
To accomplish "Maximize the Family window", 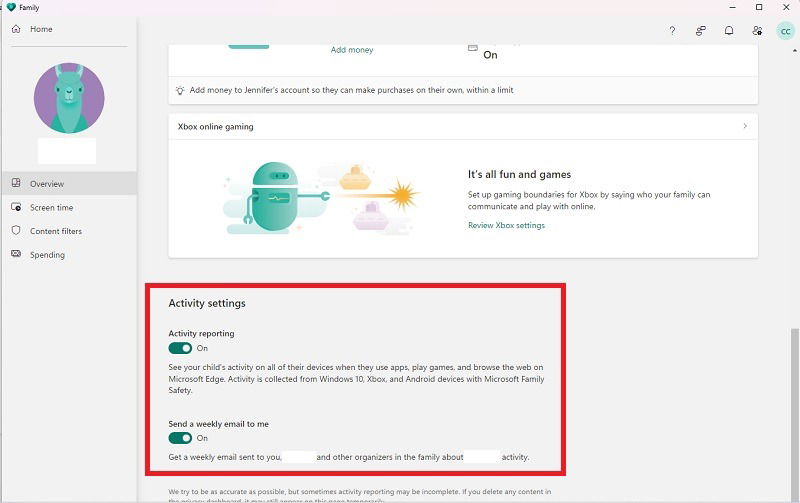I will pyautogui.click(x=759, y=7).
